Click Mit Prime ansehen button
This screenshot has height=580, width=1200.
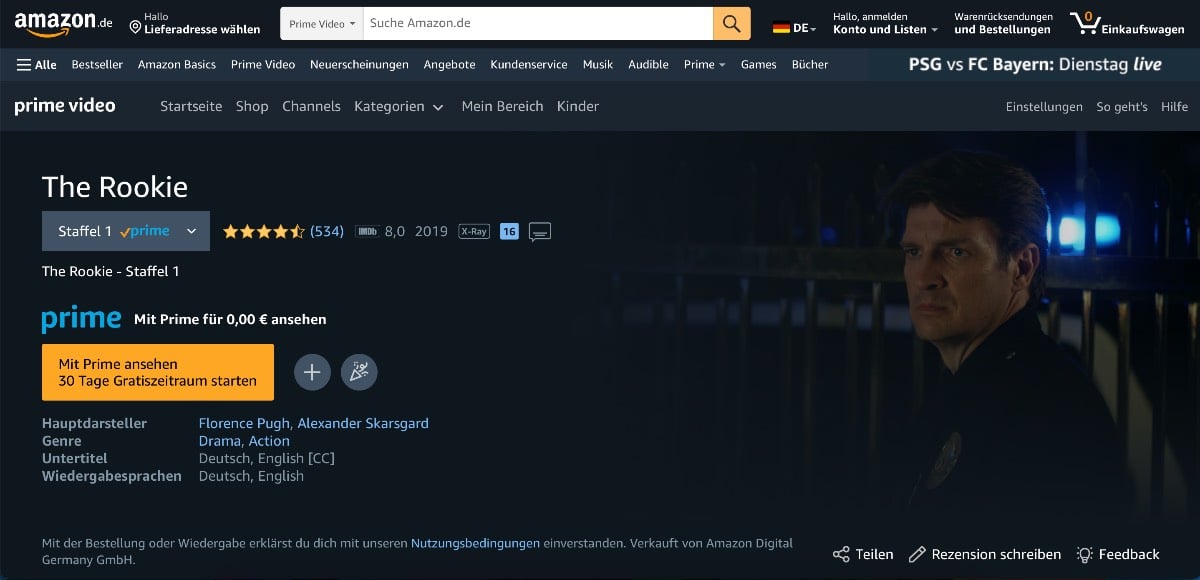click(158, 372)
